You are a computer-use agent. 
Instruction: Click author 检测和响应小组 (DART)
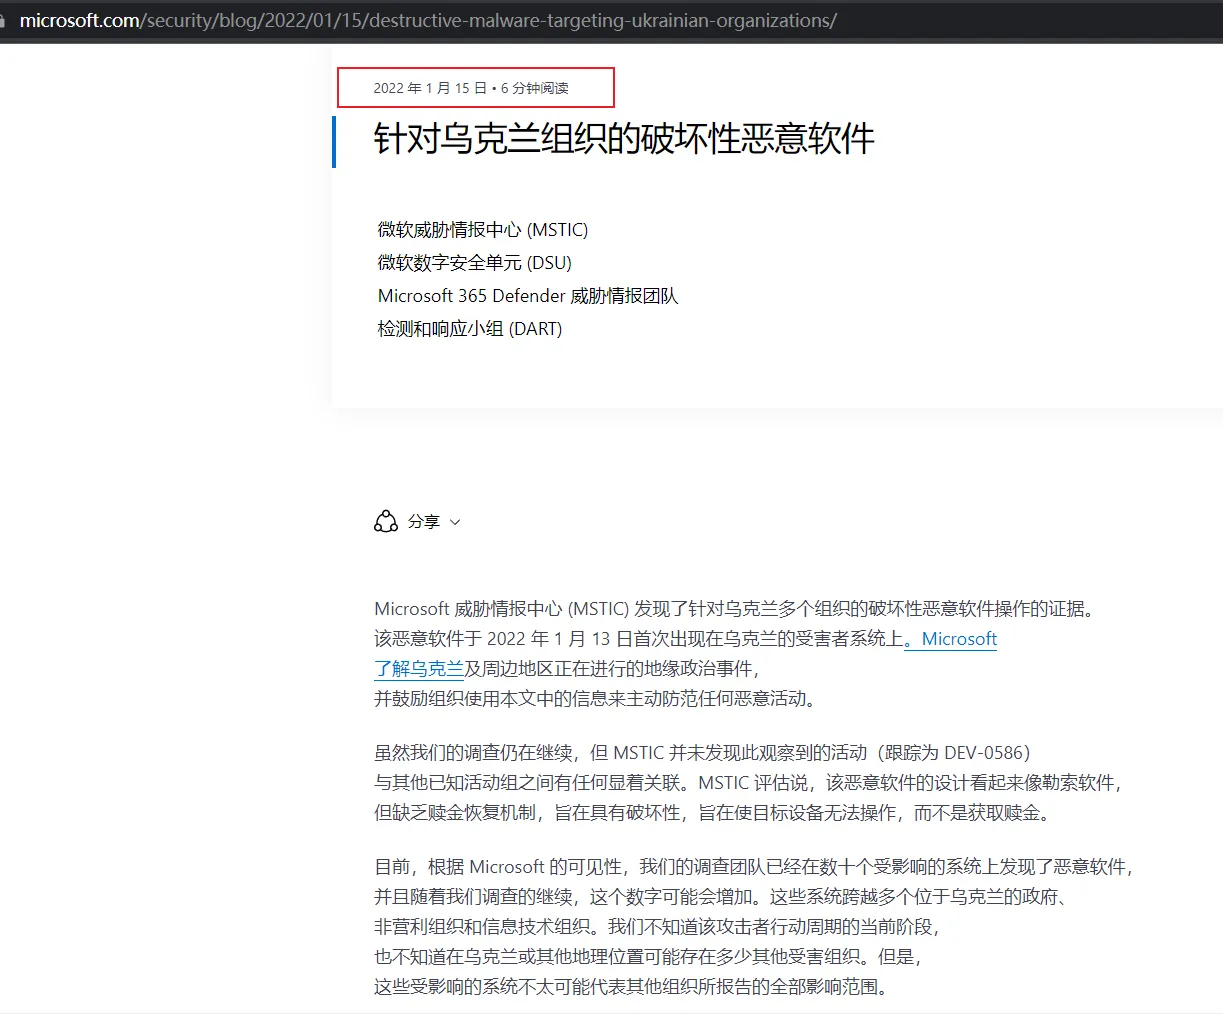tap(470, 329)
